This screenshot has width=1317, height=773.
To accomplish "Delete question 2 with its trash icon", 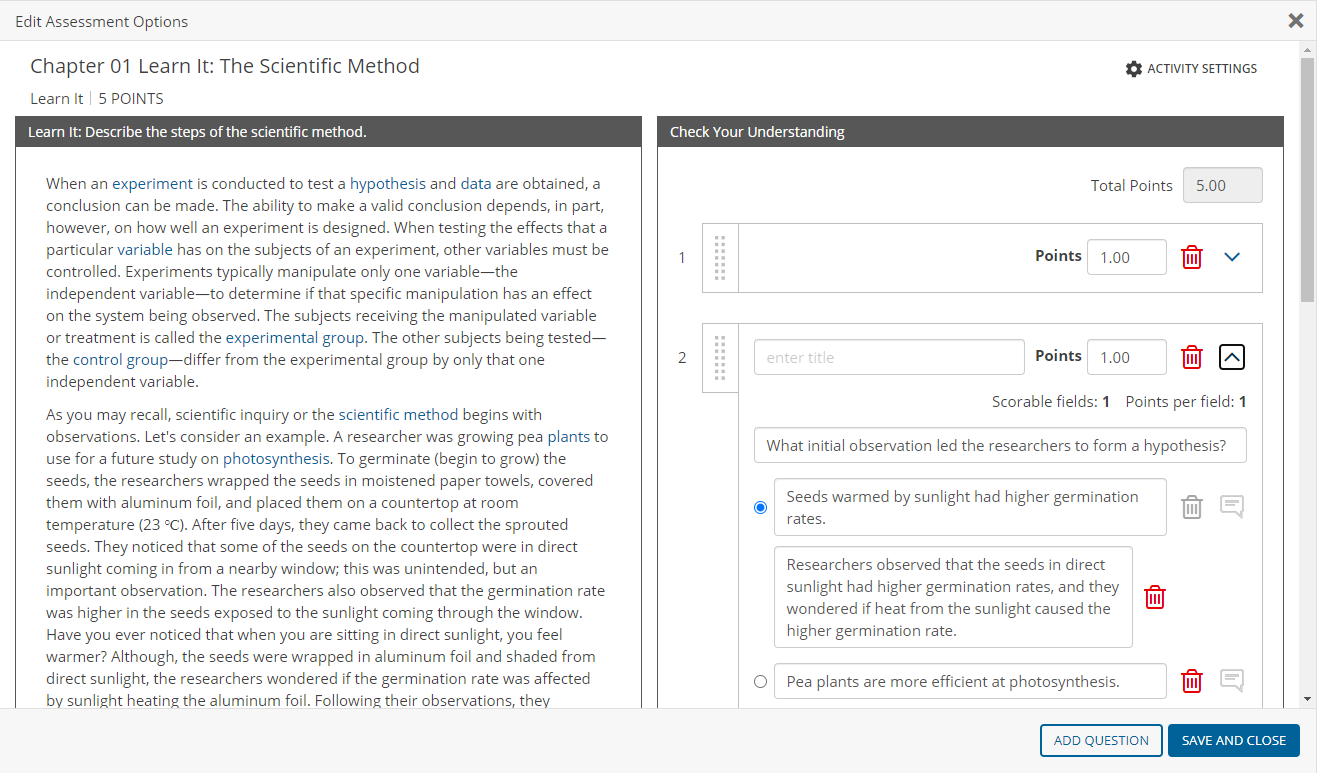I will tap(1191, 357).
